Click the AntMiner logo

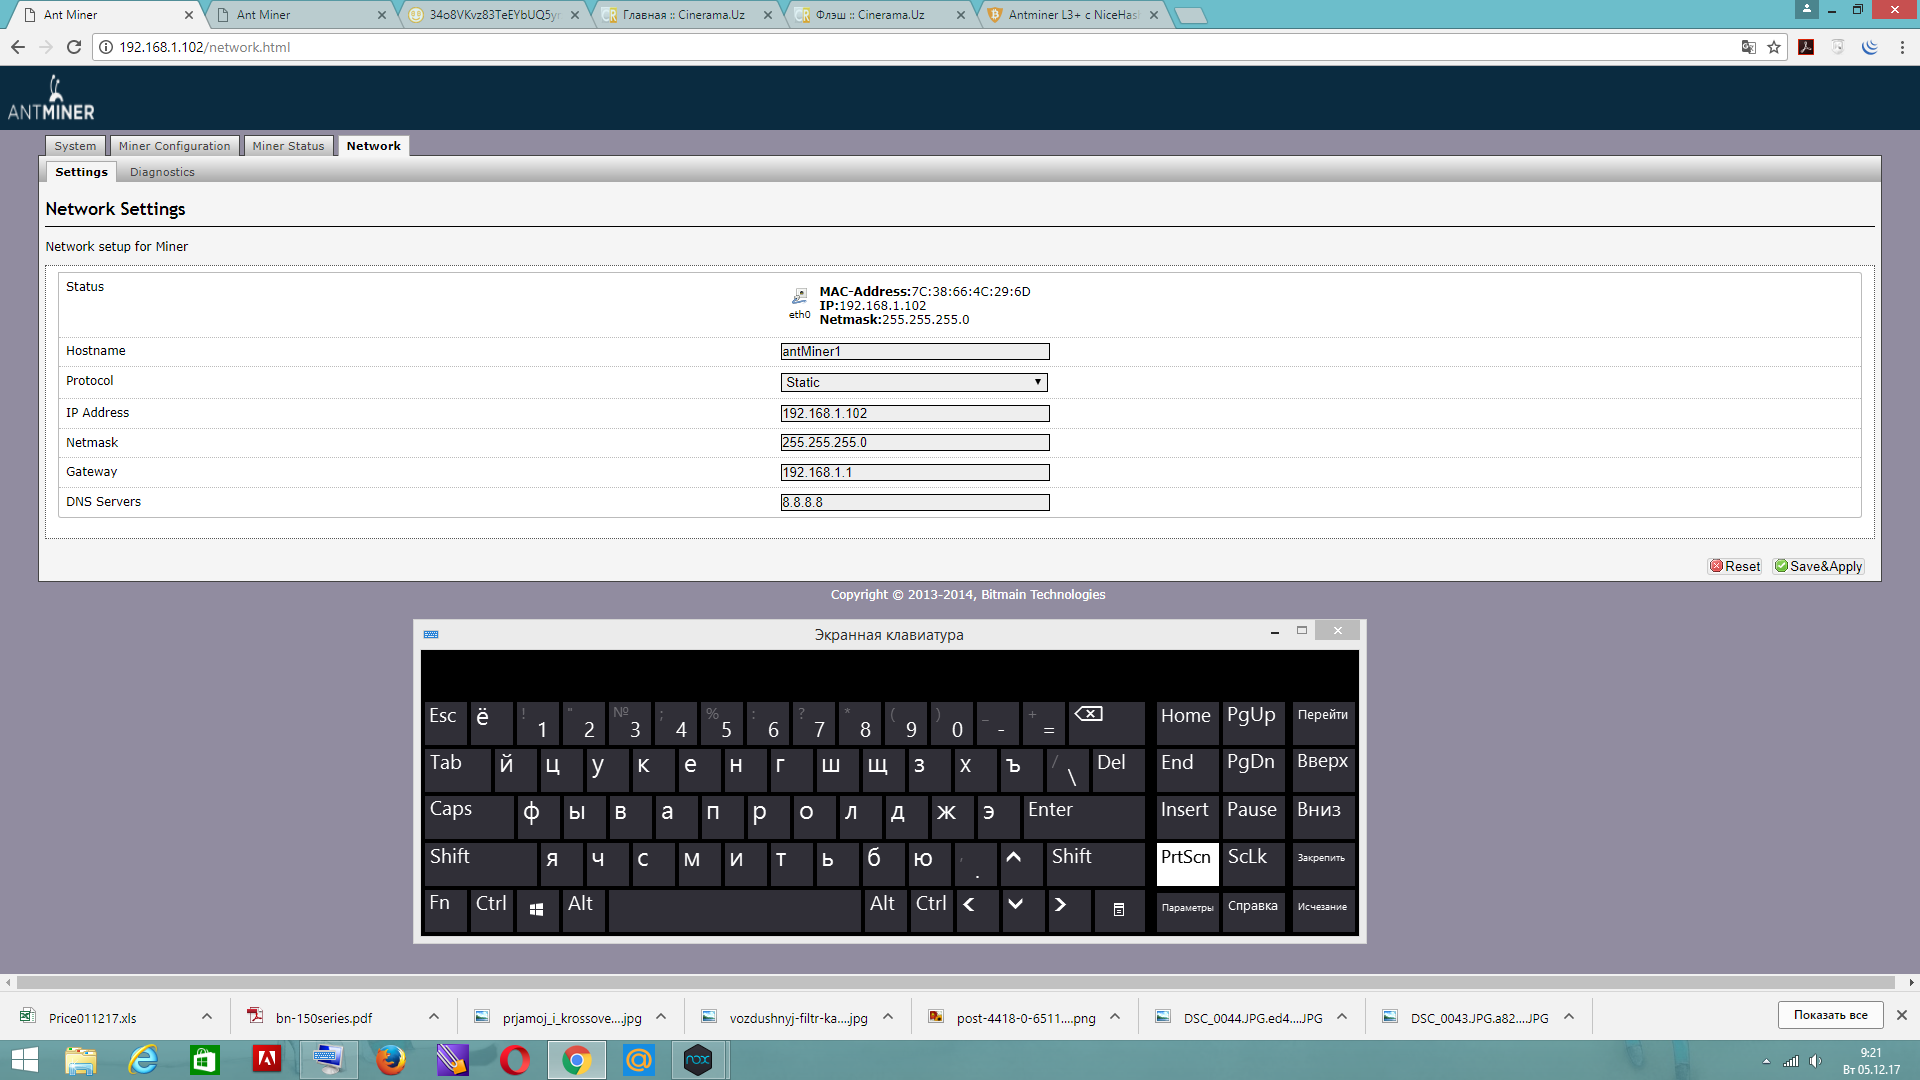coord(51,98)
